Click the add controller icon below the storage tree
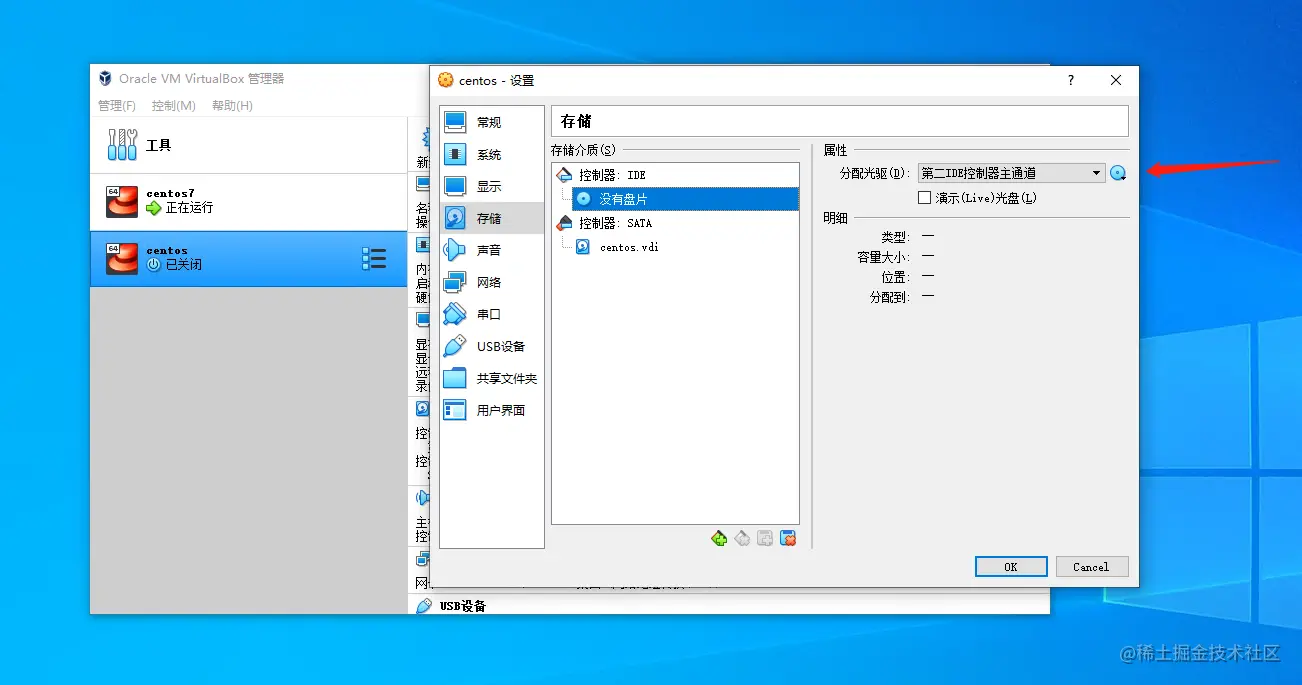 click(x=719, y=538)
